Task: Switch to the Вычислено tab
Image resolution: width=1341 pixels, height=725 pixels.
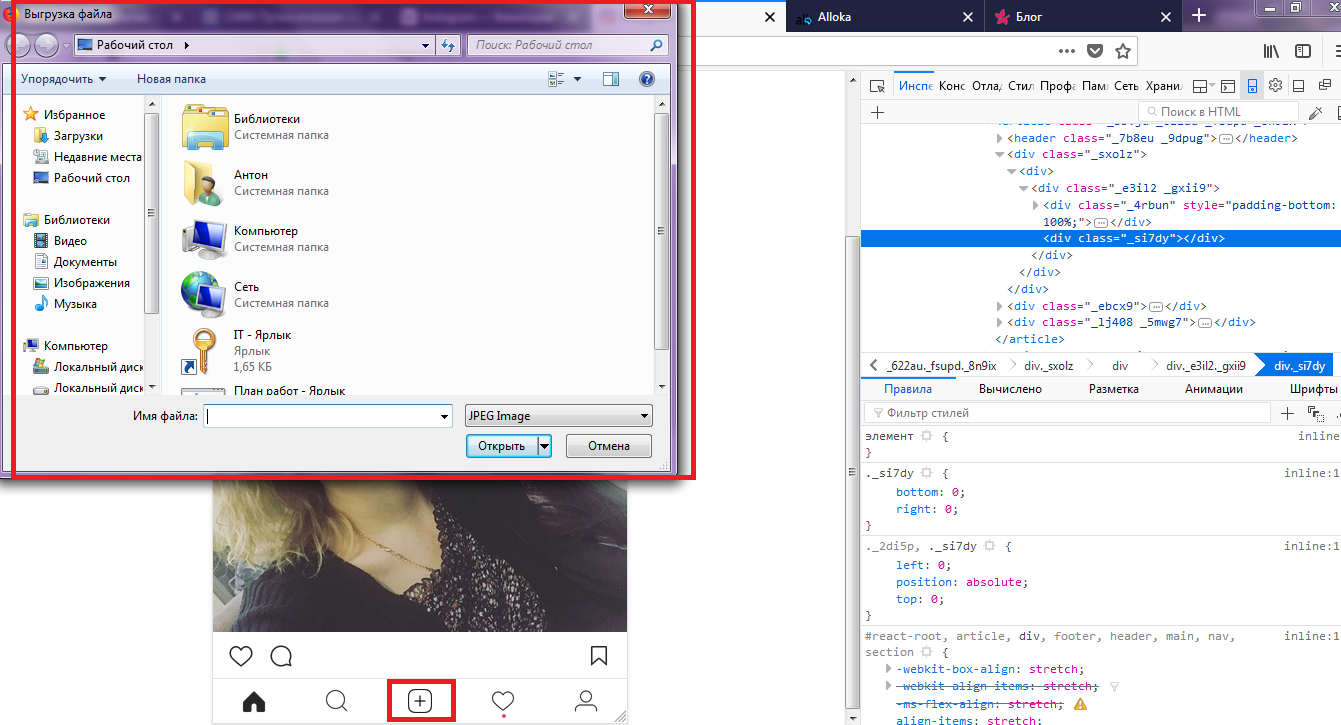Action: [x=1010, y=389]
